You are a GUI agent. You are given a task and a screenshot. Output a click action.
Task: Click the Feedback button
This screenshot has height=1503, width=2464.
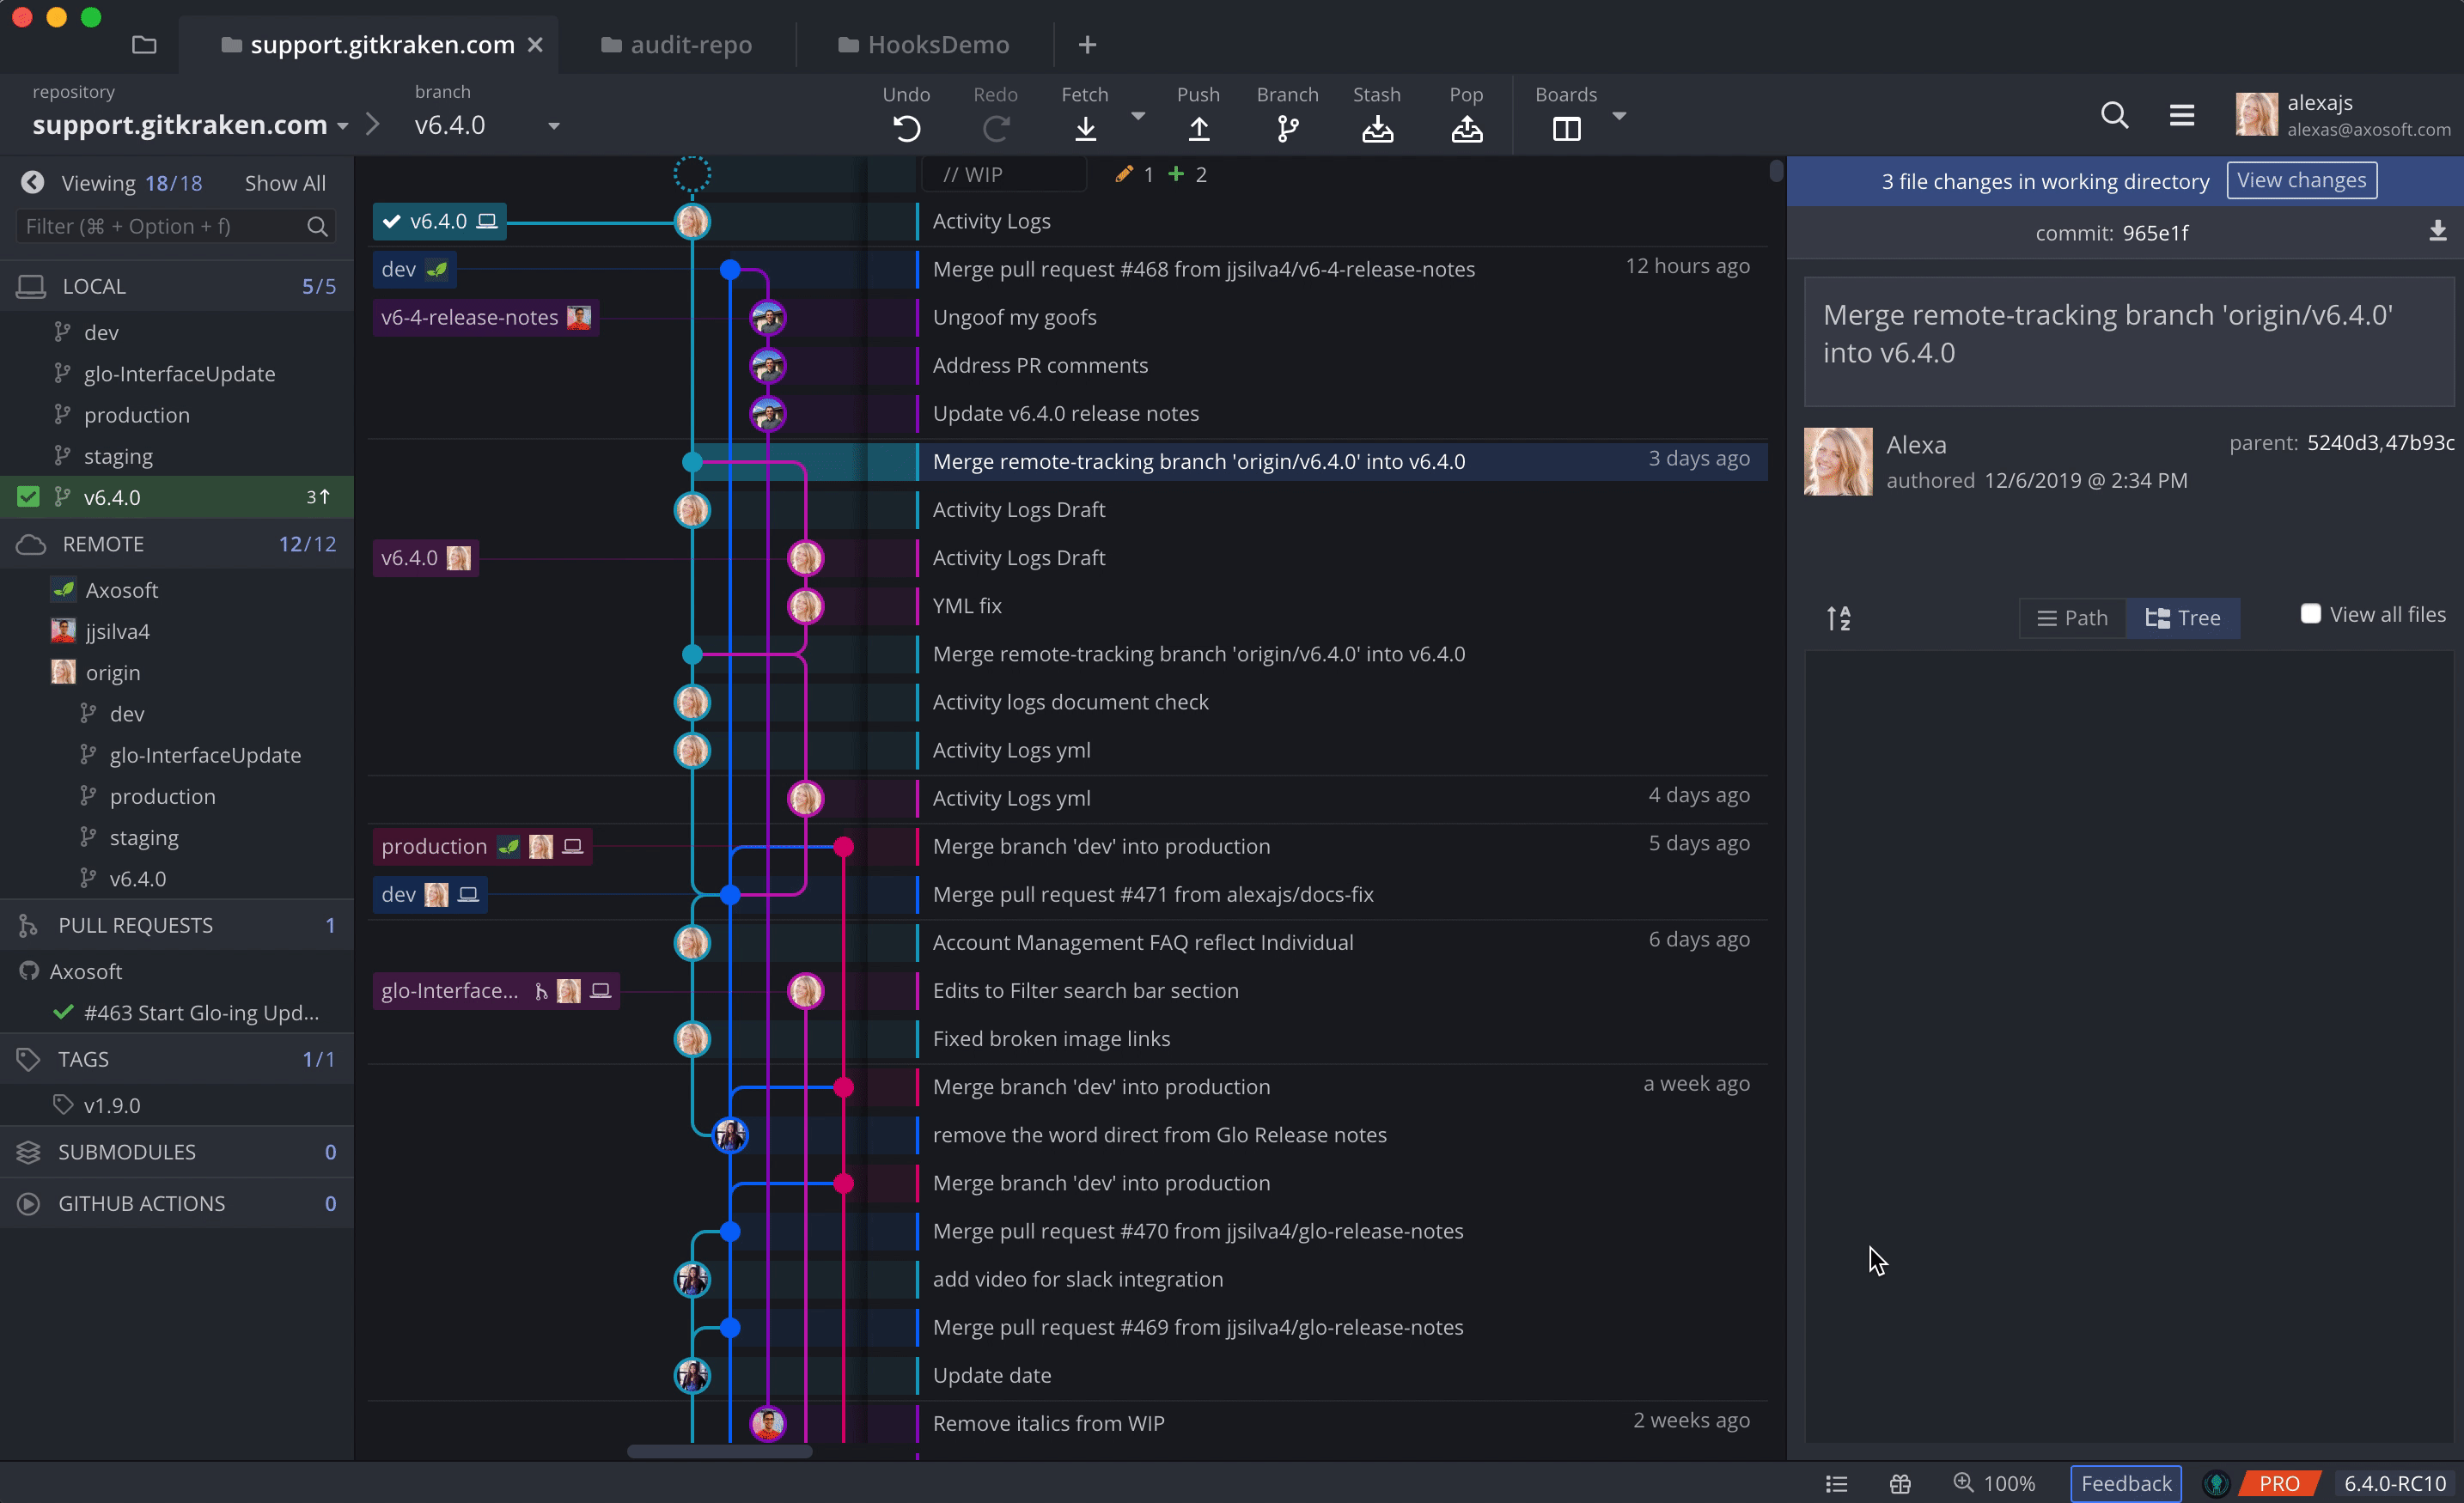(2125, 1483)
